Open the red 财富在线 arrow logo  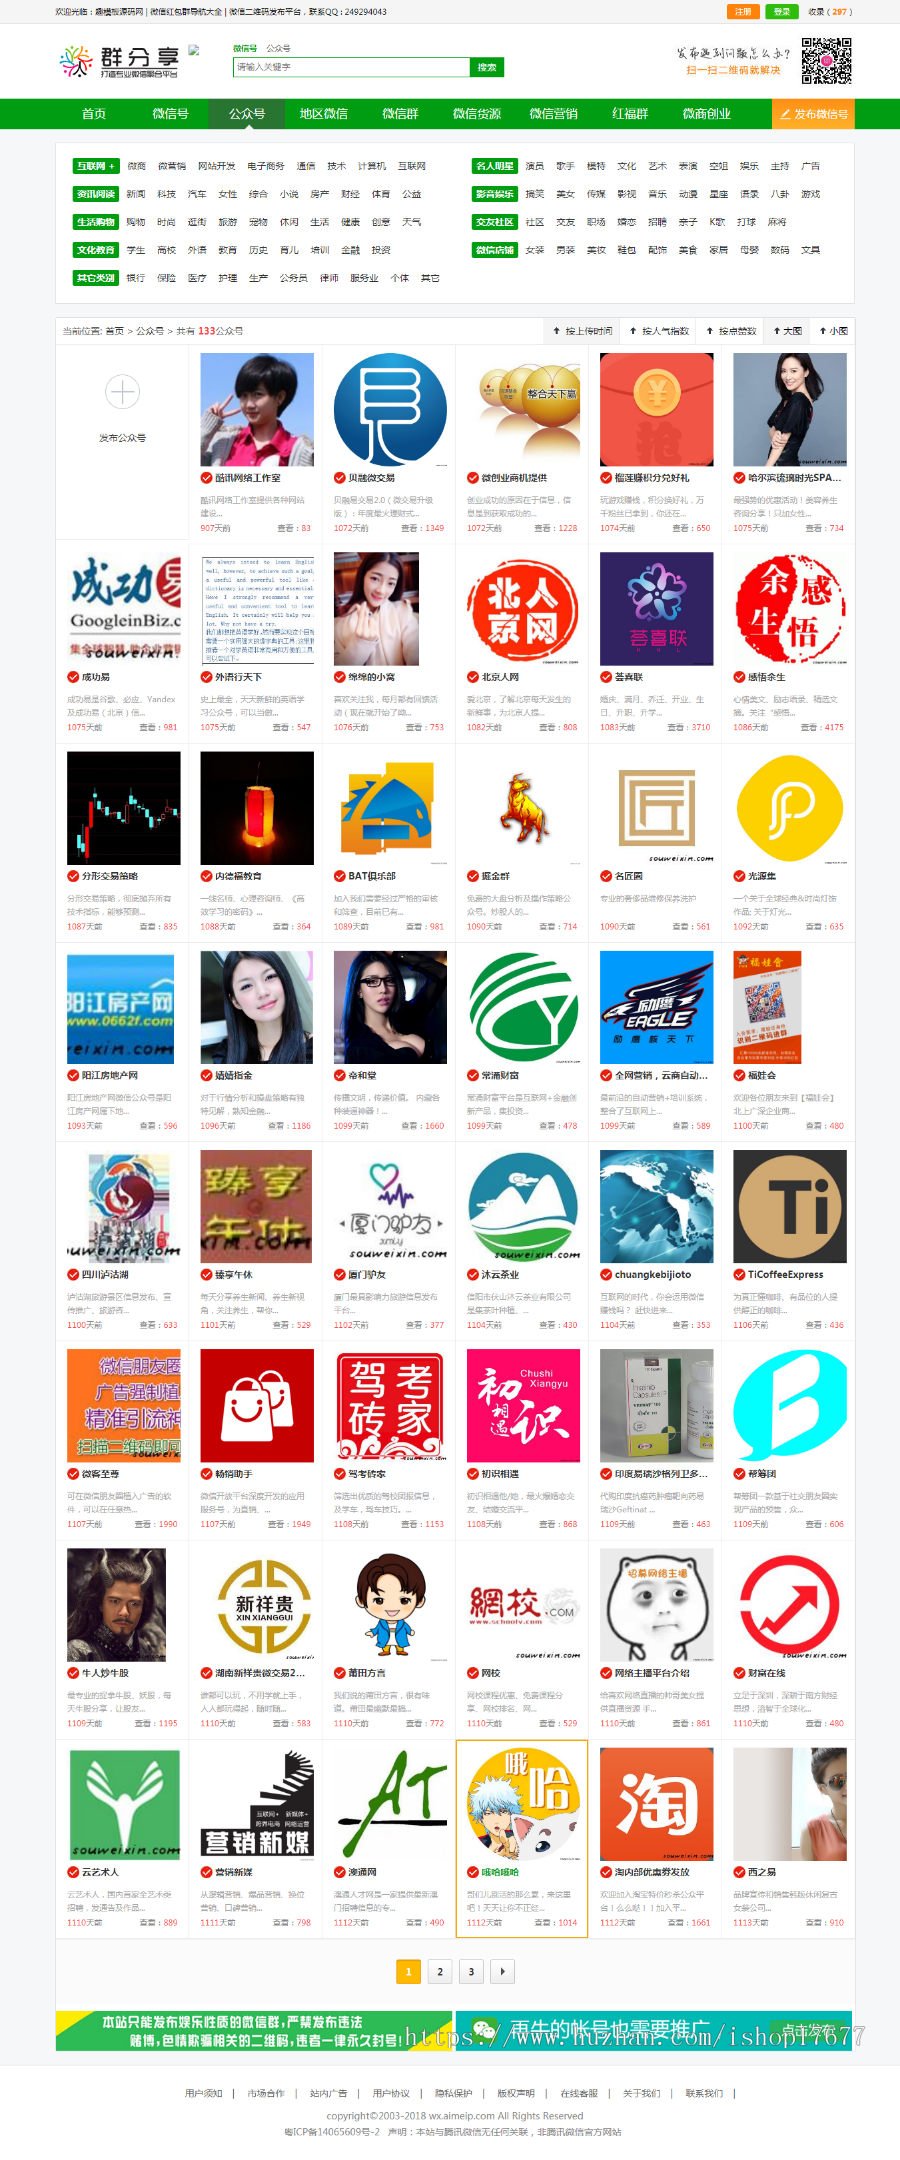790,1605
